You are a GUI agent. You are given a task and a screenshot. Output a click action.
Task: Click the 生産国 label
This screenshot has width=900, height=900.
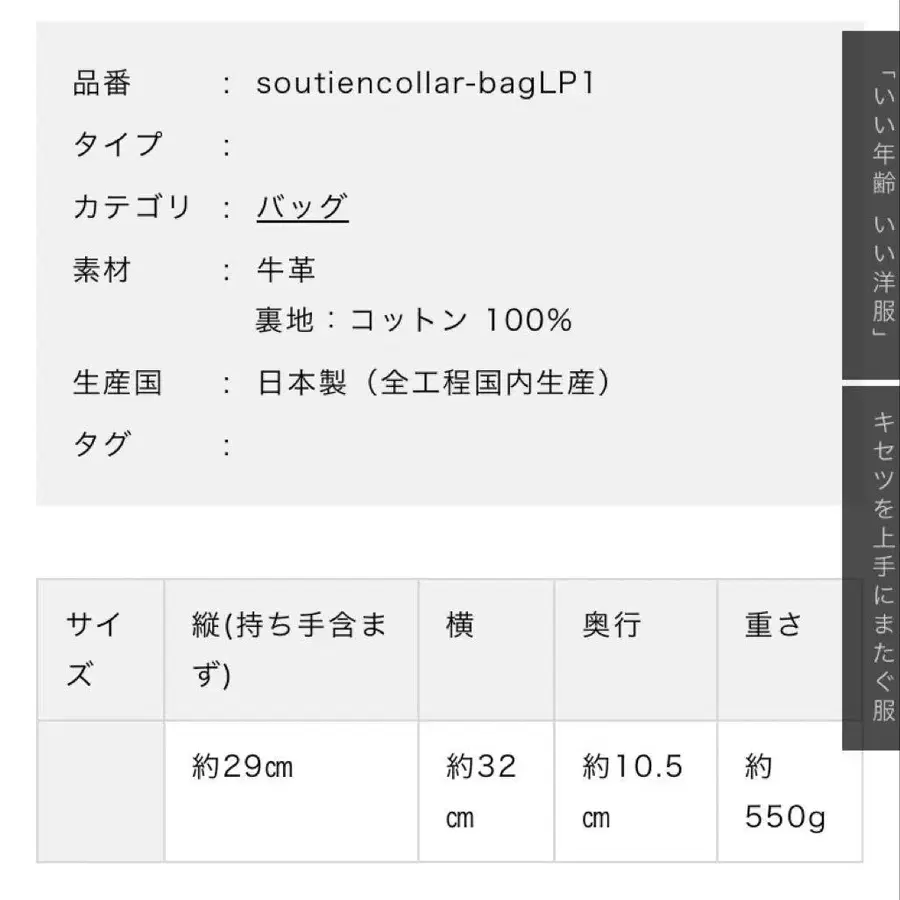pyautogui.click(x=117, y=383)
